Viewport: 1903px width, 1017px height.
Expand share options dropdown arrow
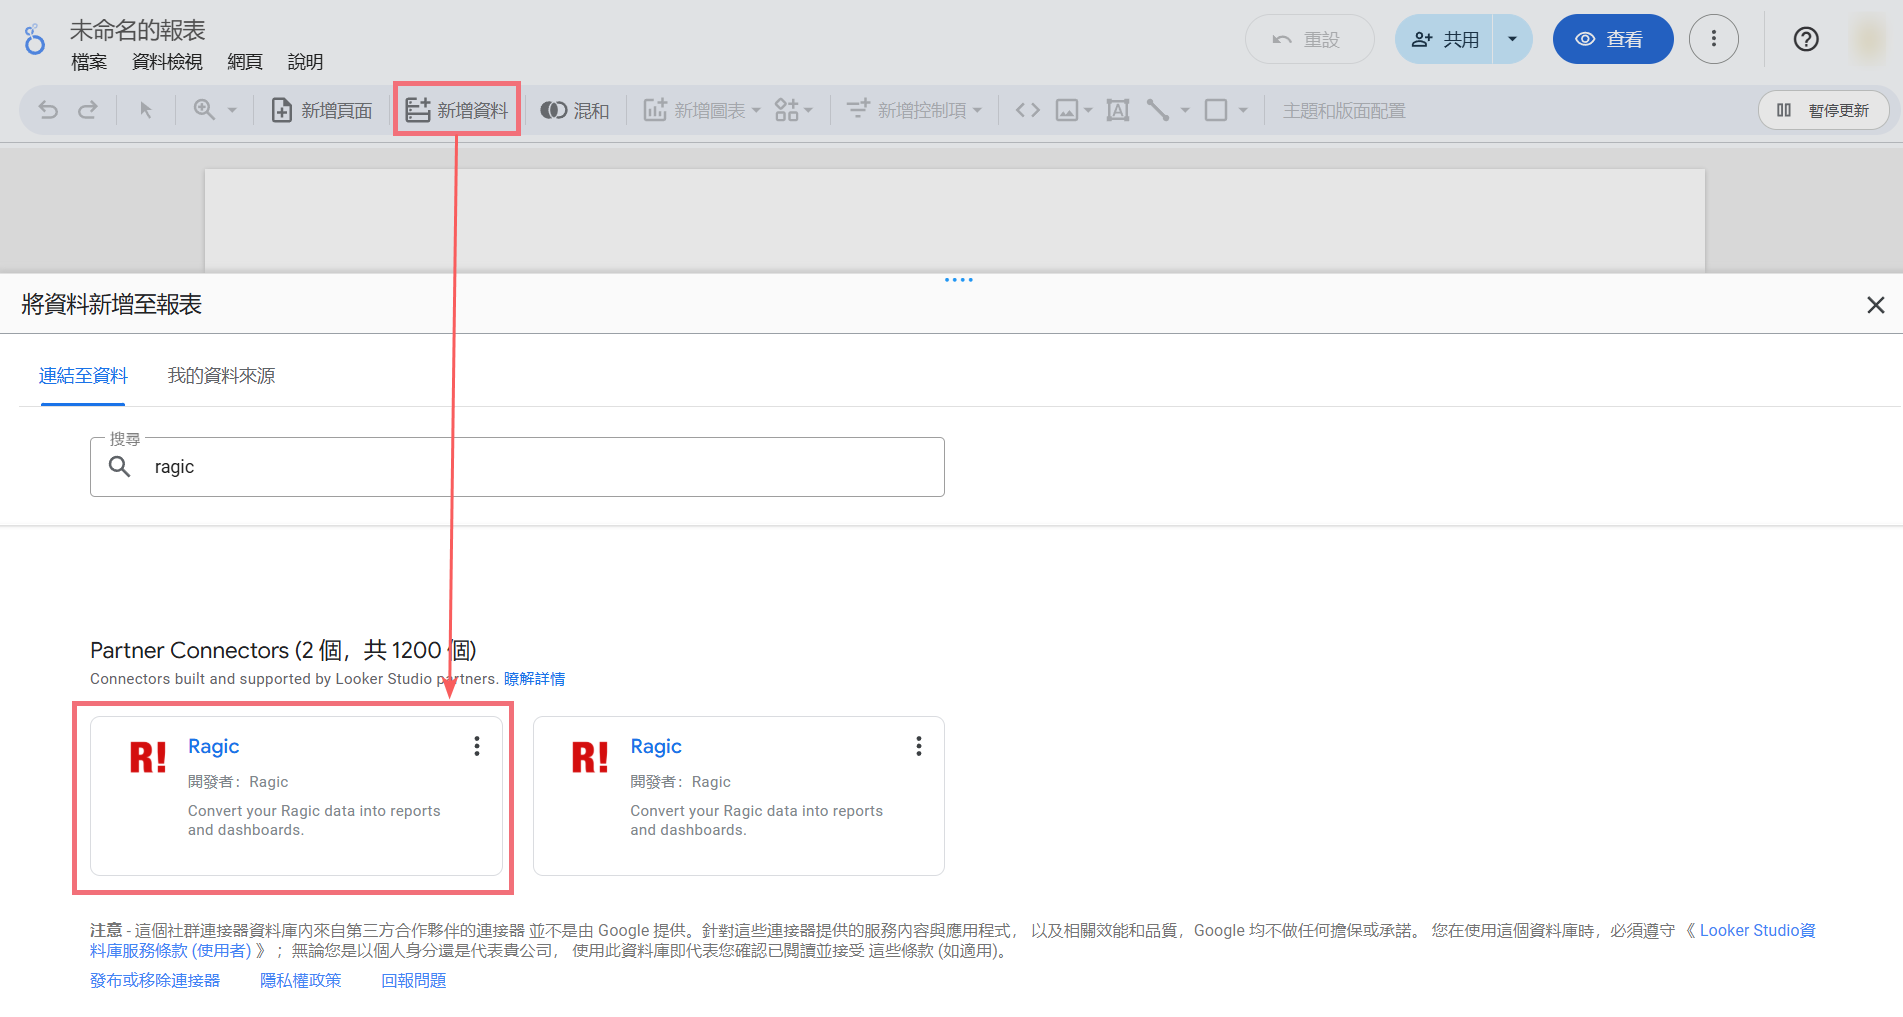[x=1512, y=39]
